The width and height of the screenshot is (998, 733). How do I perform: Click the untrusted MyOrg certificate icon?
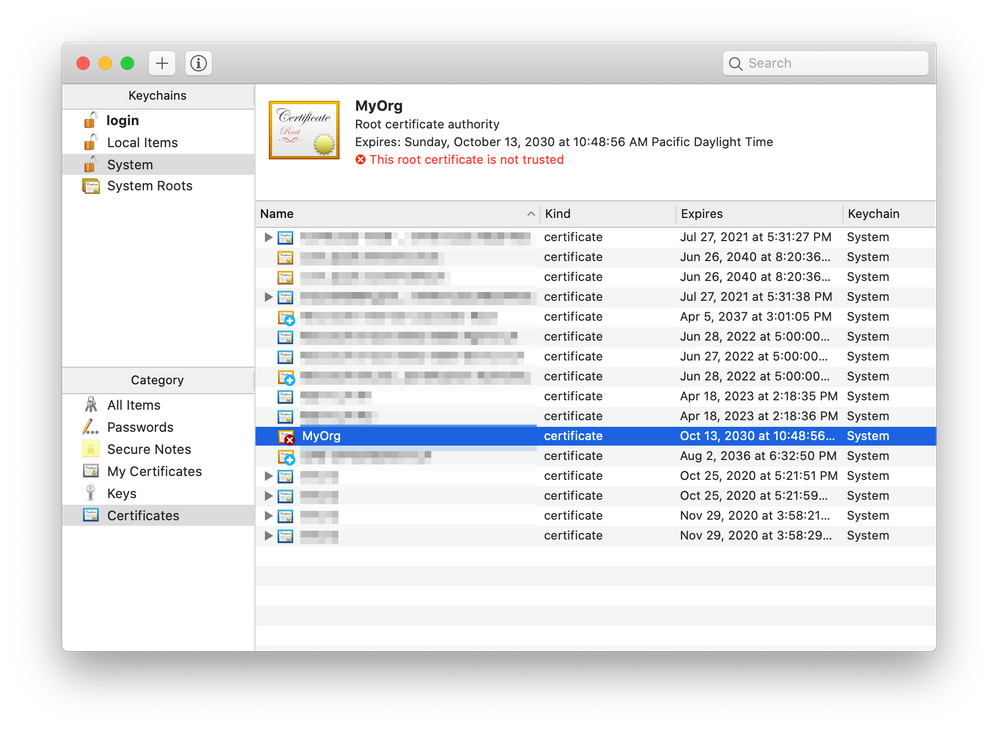click(x=285, y=436)
